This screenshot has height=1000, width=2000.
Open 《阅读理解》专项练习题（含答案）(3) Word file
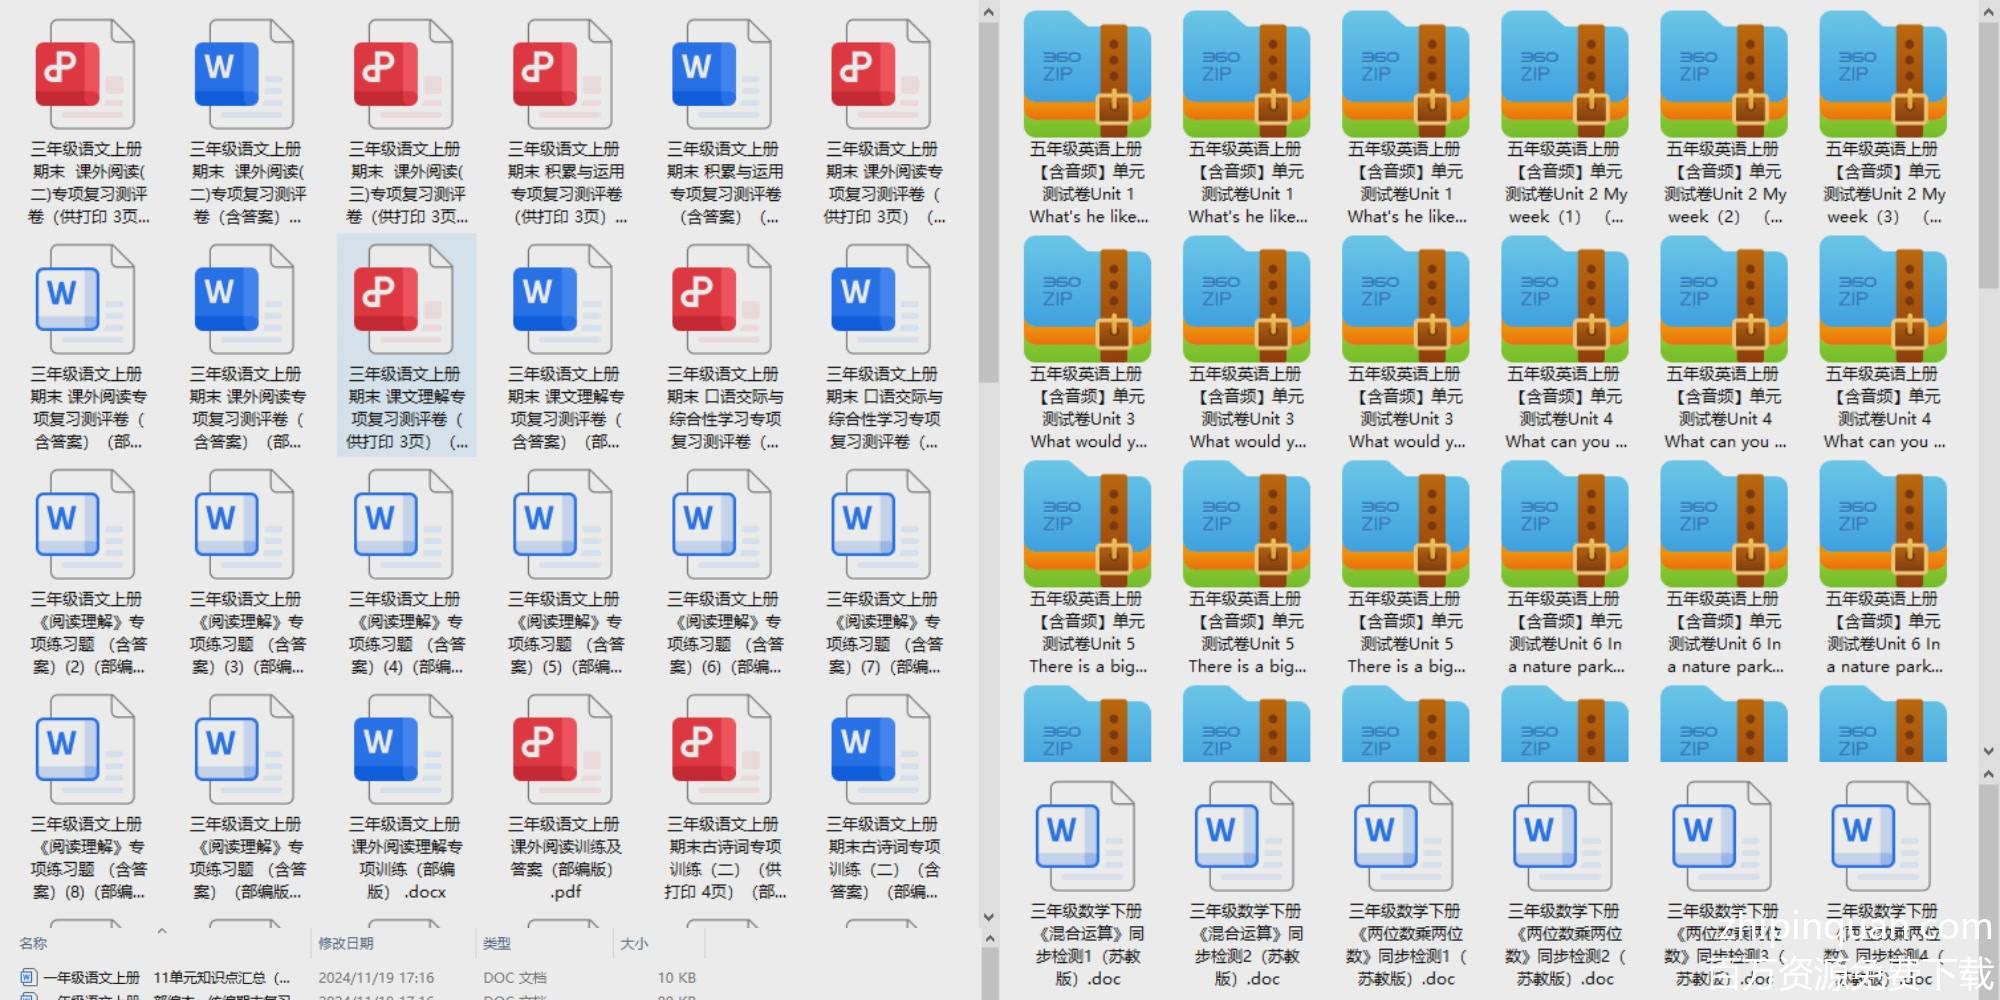coord(246,572)
